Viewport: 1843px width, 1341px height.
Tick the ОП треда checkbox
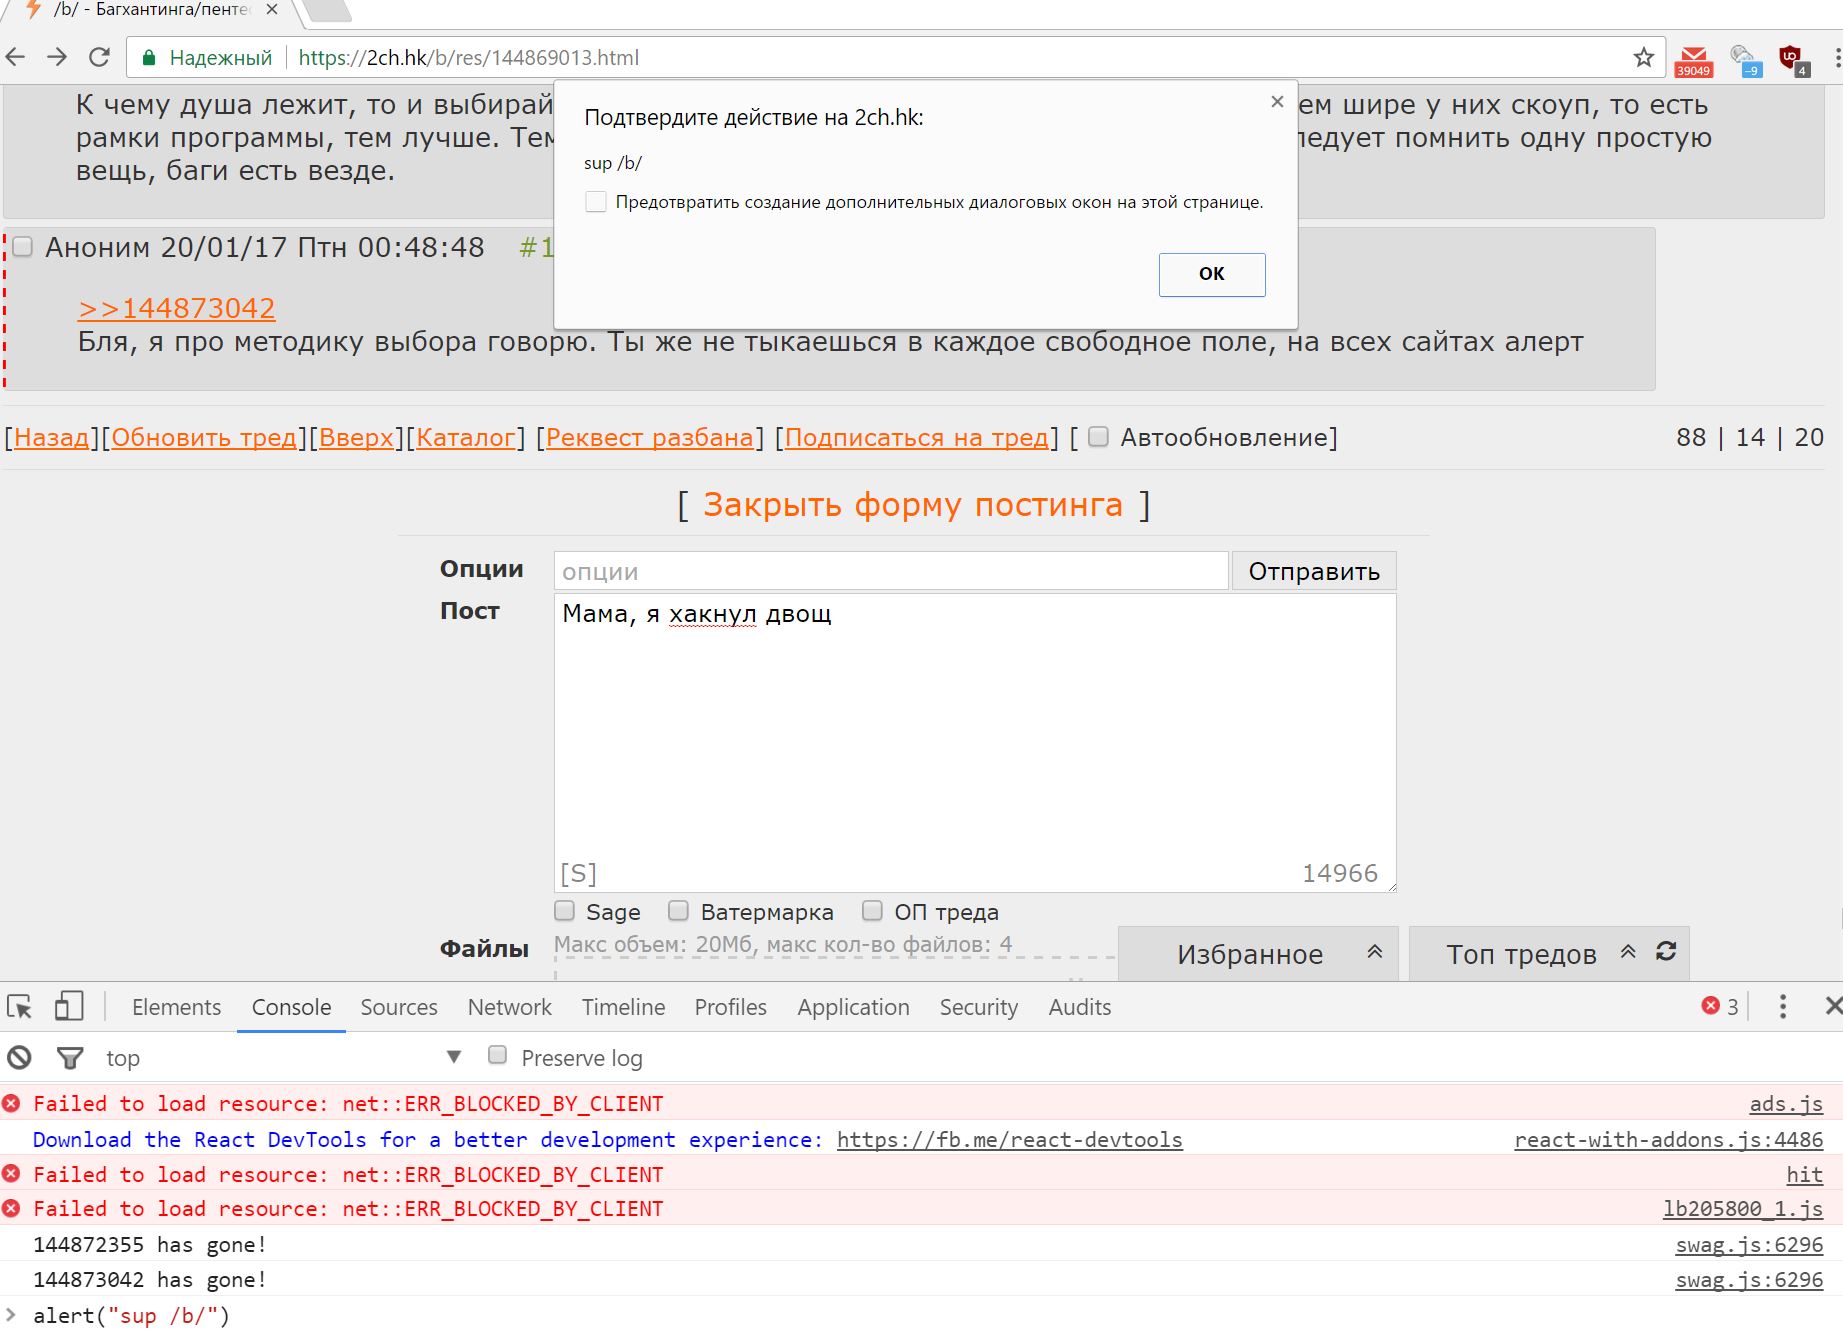[x=873, y=911]
